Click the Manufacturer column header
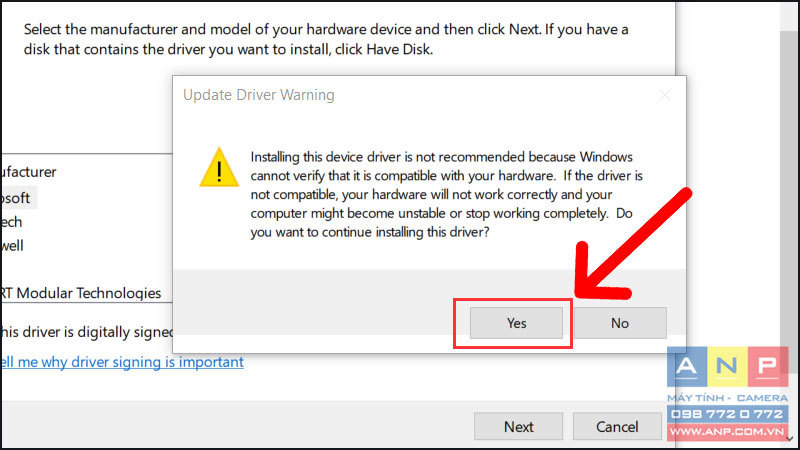Image resolution: width=800 pixels, height=450 pixels. pos(29,172)
